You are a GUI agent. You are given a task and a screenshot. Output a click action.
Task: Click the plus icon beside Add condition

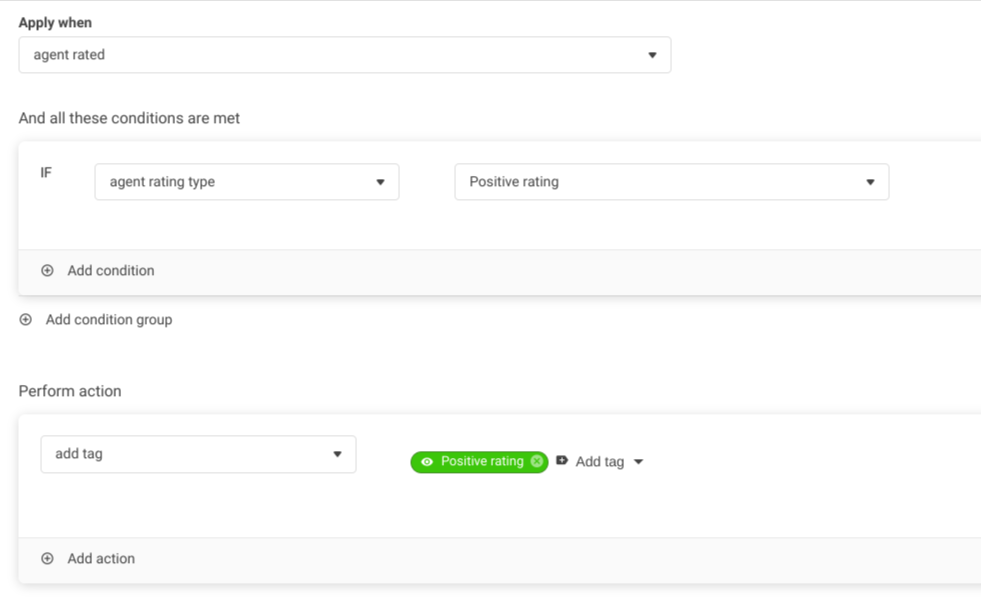[47, 271]
